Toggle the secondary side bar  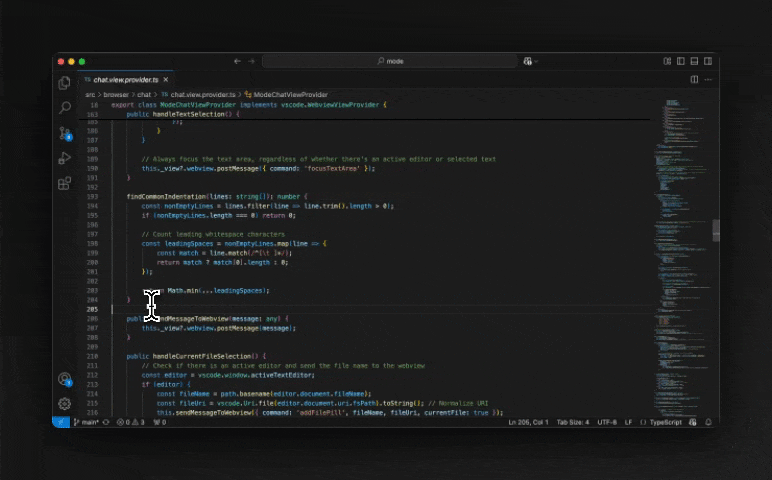(x=708, y=61)
